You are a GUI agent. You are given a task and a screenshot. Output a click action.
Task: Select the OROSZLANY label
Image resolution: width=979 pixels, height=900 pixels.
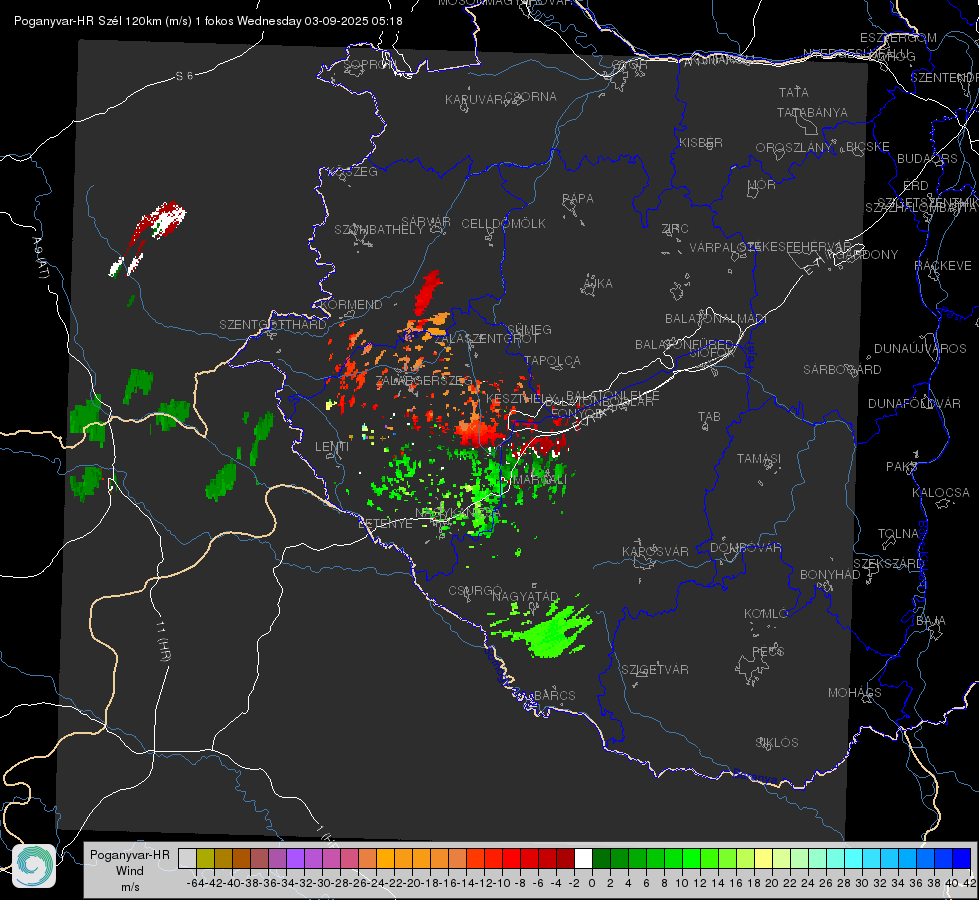tap(794, 147)
